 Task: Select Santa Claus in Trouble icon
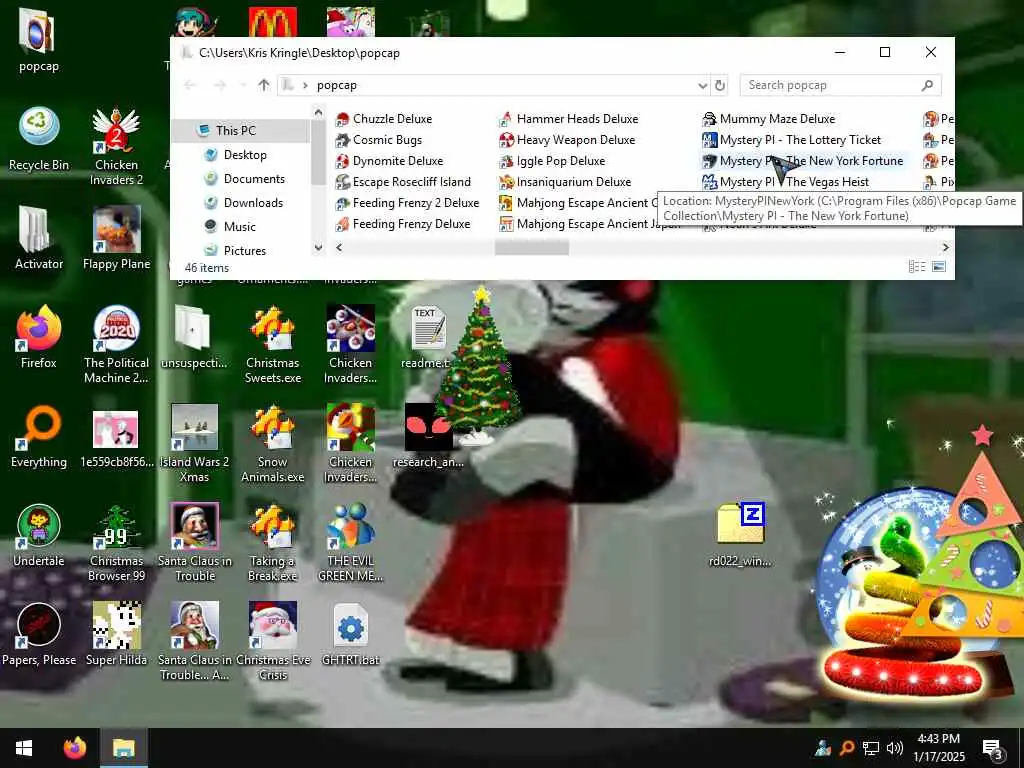pyautogui.click(x=194, y=543)
